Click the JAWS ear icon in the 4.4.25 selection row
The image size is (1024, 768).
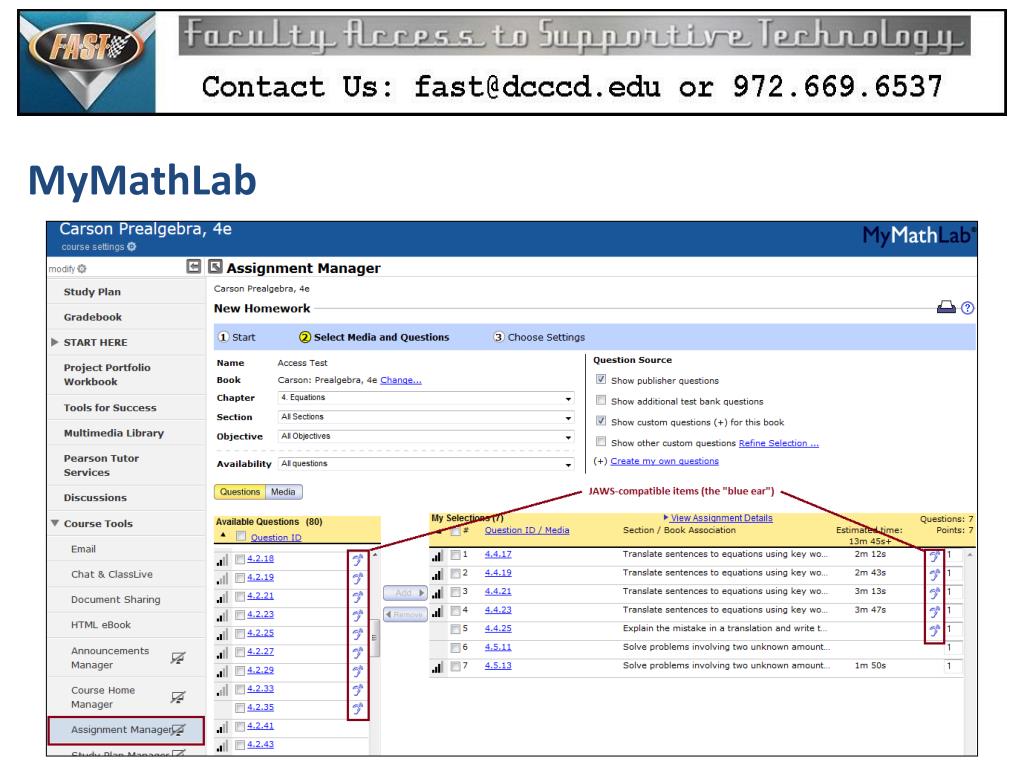tap(935, 630)
